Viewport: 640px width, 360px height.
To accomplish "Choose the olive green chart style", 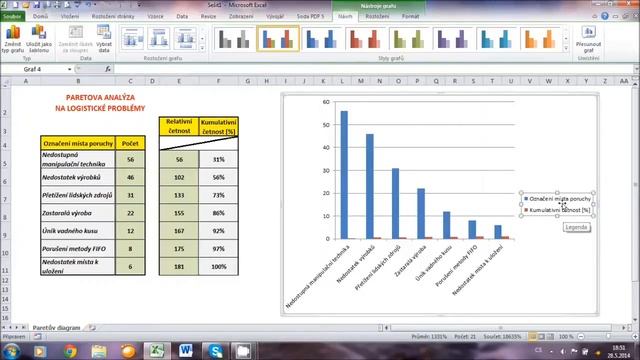I will pyautogui.click(x=409, y=39).
